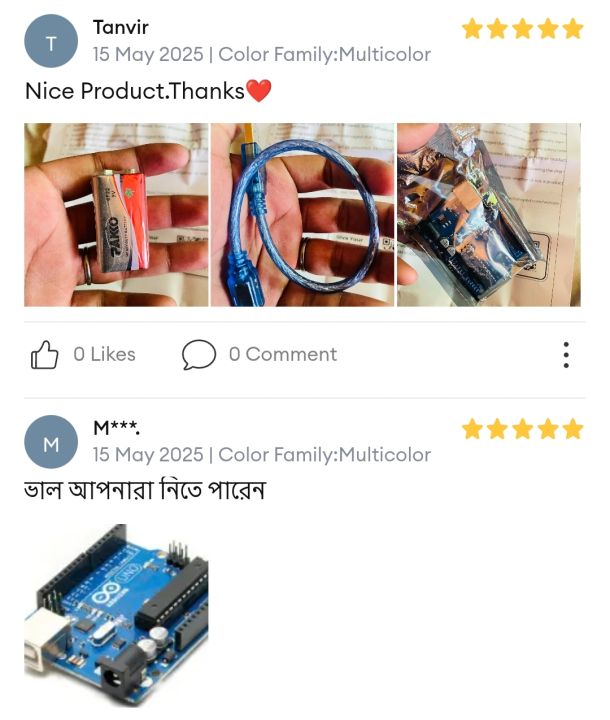The image size is (610, 720).
Task: Tap the thumbs-up like icon on Tanvir's review
Action: (x=45, y=354)
